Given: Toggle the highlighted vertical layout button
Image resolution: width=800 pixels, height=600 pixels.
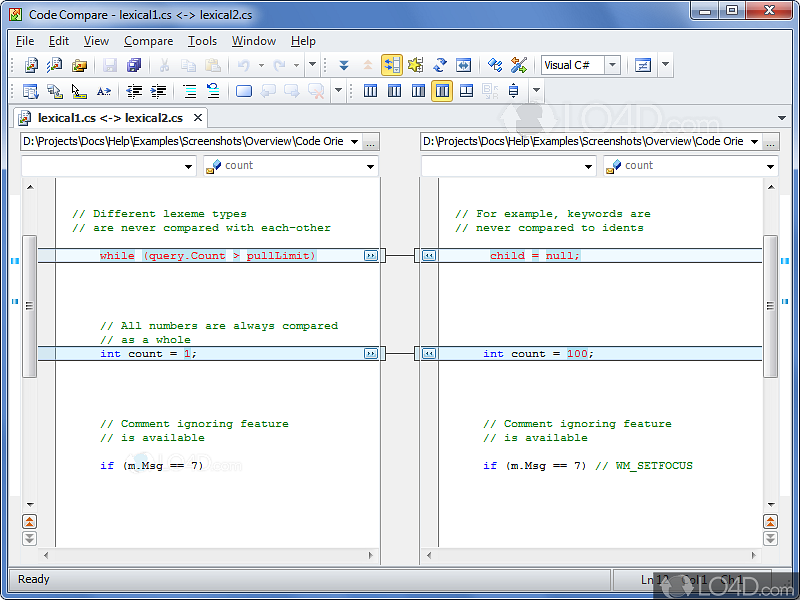Looking at the screenshot, I should [x=441, y=91].
